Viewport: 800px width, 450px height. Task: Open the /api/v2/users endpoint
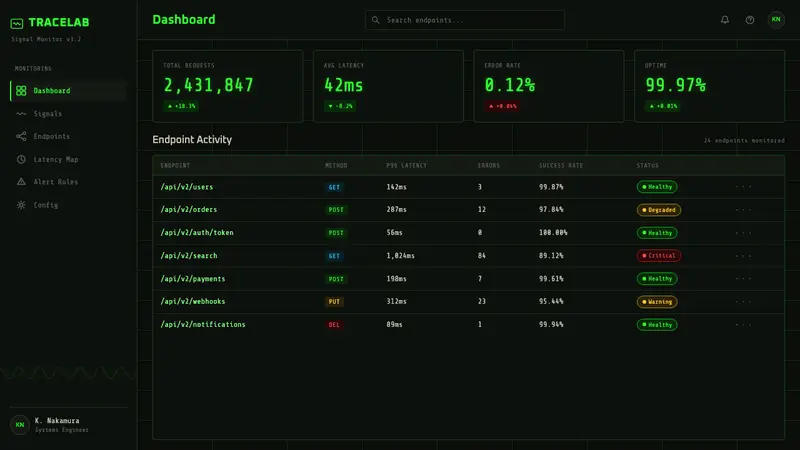pos(187,187)
